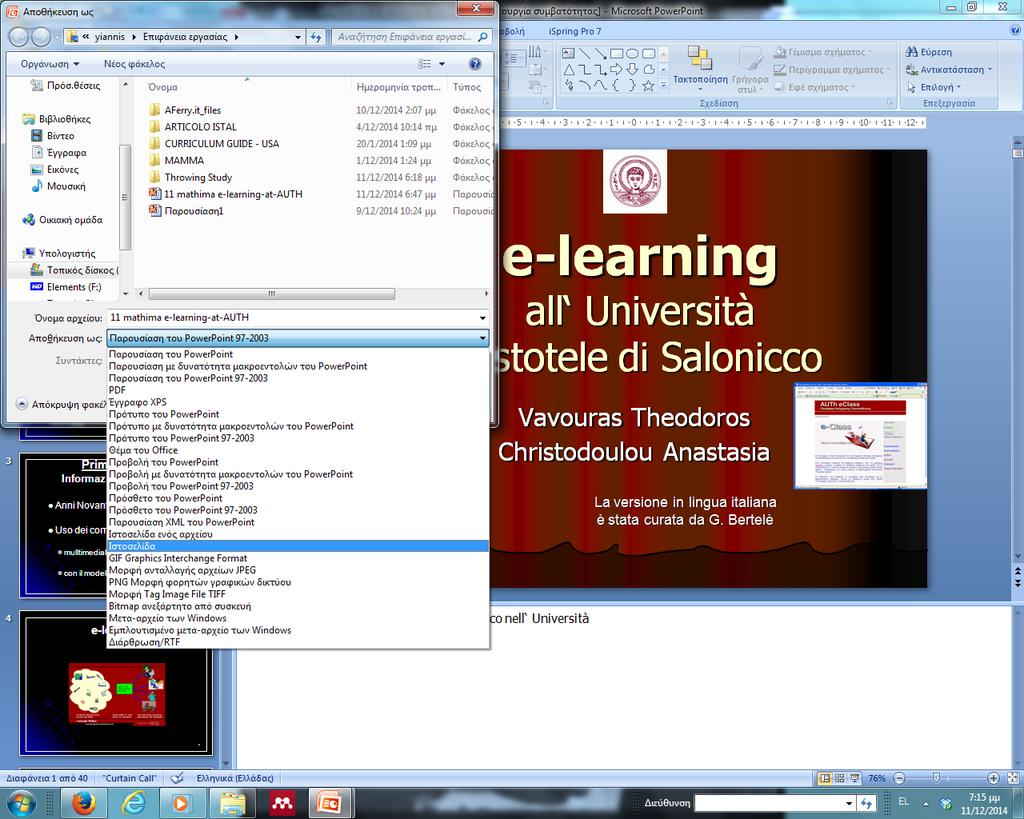Viewport: 1024px width, 819px height.
Task: Launch the media player taskbar icon
Action: pyautogui.click(x=182, y=803)
